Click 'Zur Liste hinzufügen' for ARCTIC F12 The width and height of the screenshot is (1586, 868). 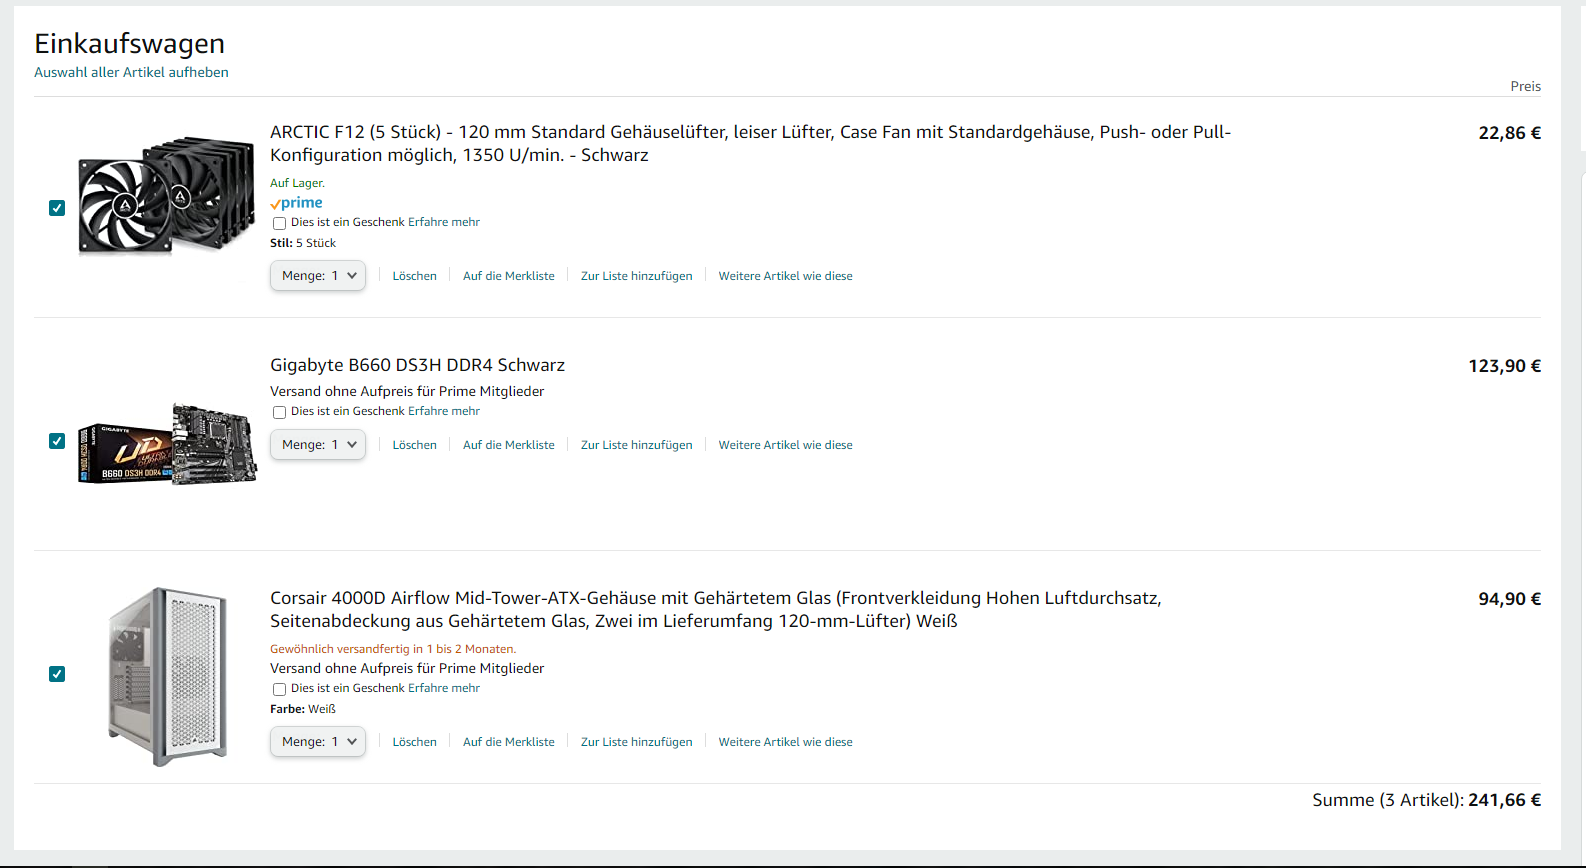pyautogui.click(x=636, y=276)
